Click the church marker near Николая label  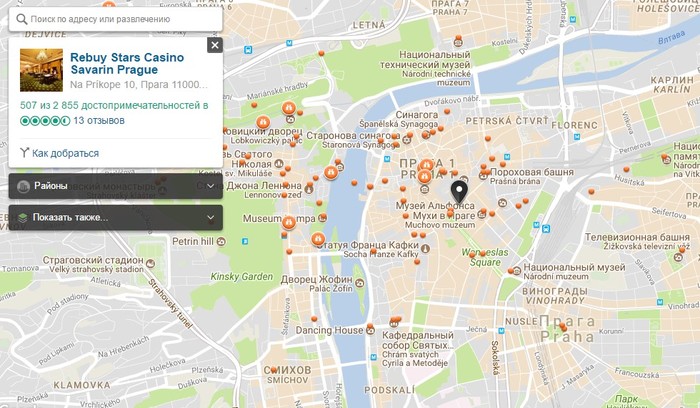pos(279,164)
